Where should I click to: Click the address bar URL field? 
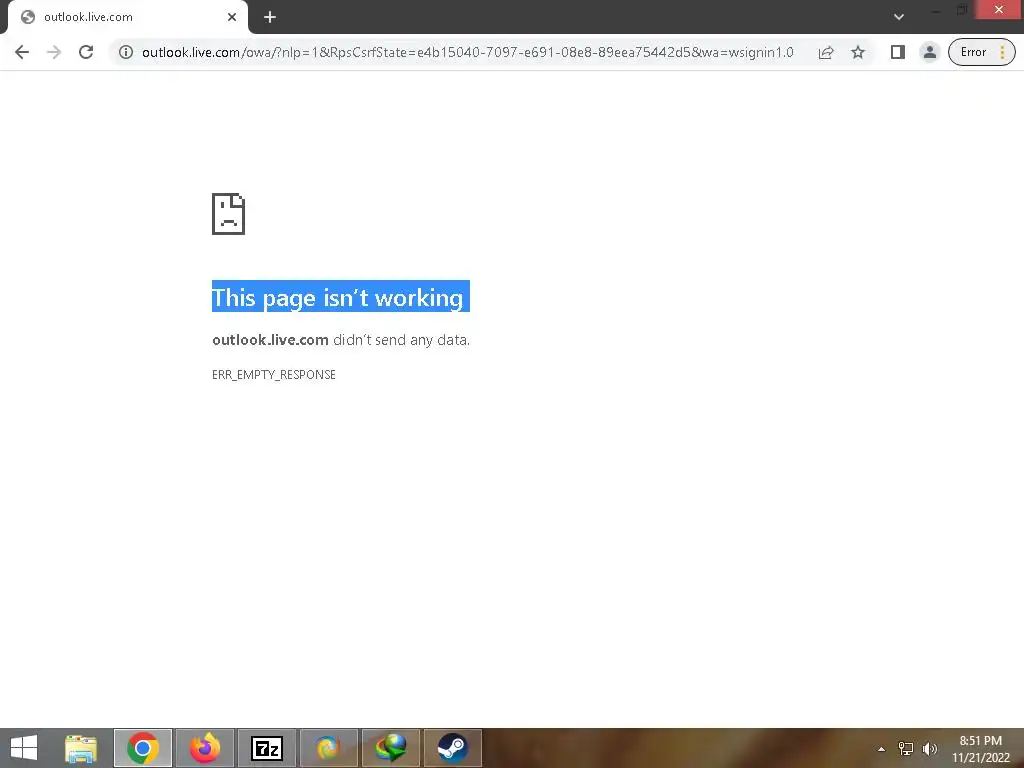[x=468, y=52]
